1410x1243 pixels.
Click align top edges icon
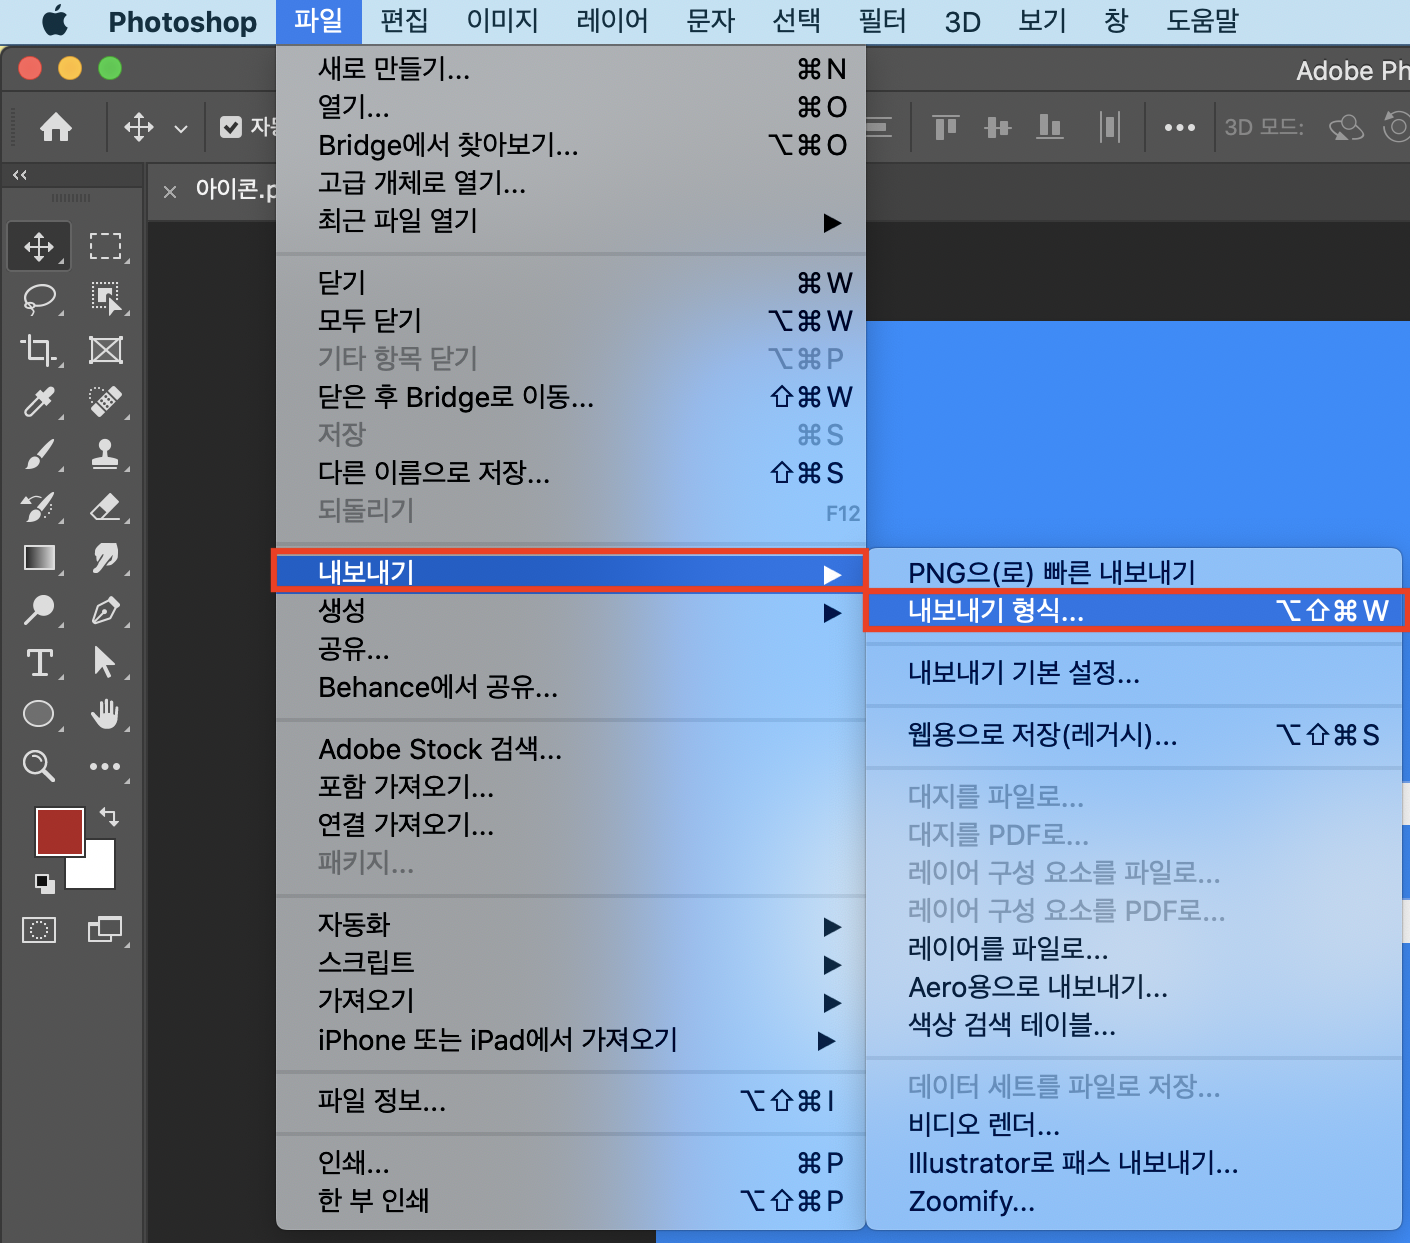point(946,127)
